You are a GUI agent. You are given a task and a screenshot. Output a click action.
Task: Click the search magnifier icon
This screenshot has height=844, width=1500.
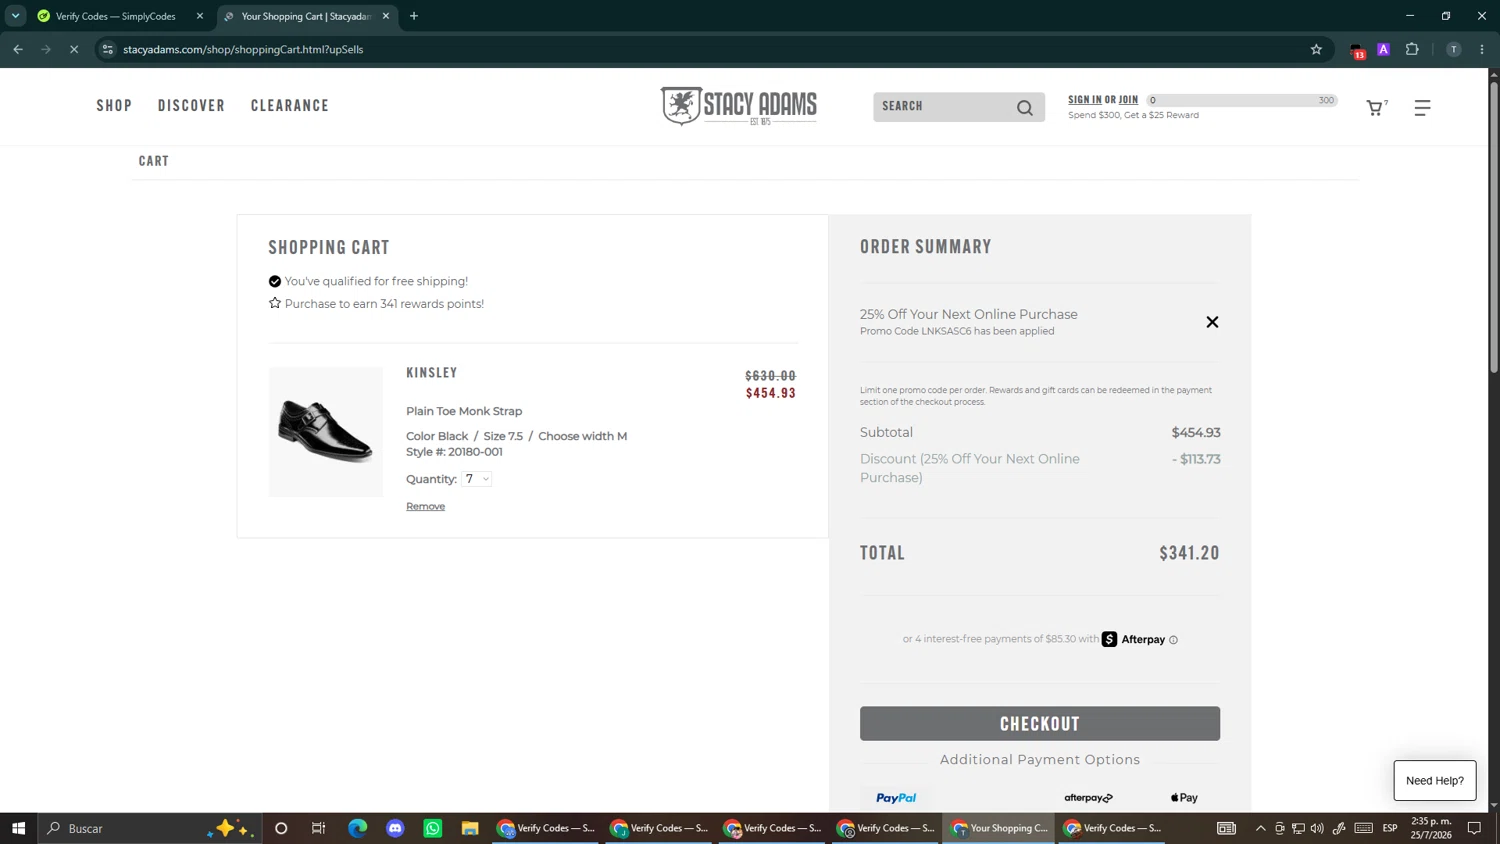click(x=1025, y=107)
